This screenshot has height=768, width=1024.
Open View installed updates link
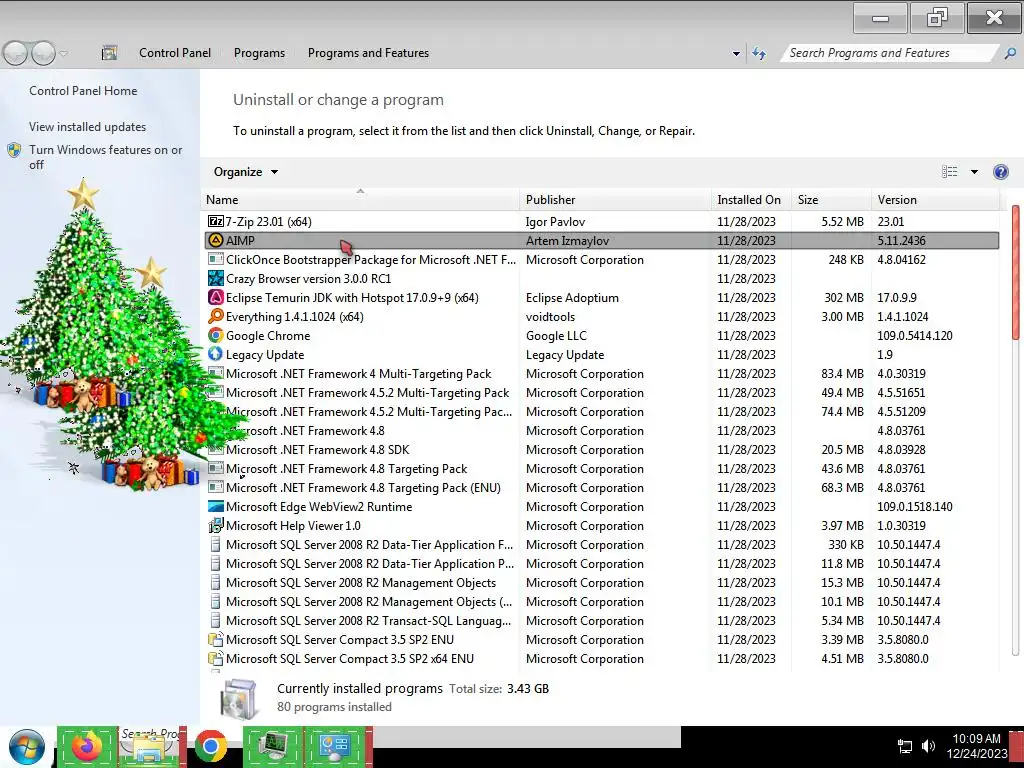coord(88,127)
